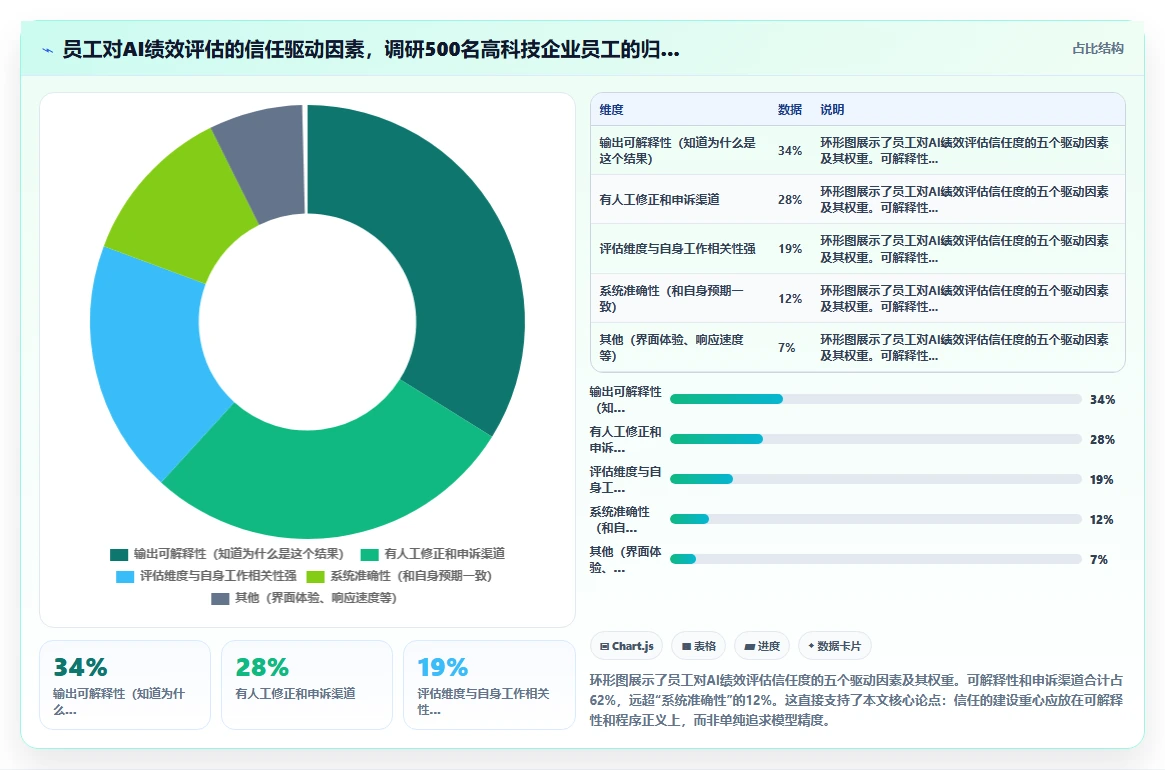Select table row 输出可解释性（知道为什么是这个结果）
The height and width of the screenshot is (770, 1165).
click(857, 151)
